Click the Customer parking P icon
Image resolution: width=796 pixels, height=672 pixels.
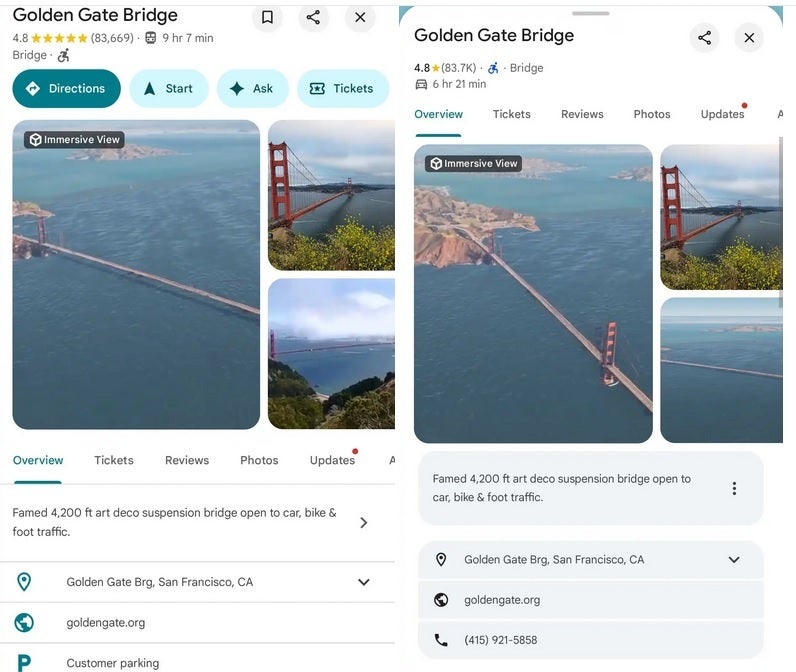pos(24,662)
